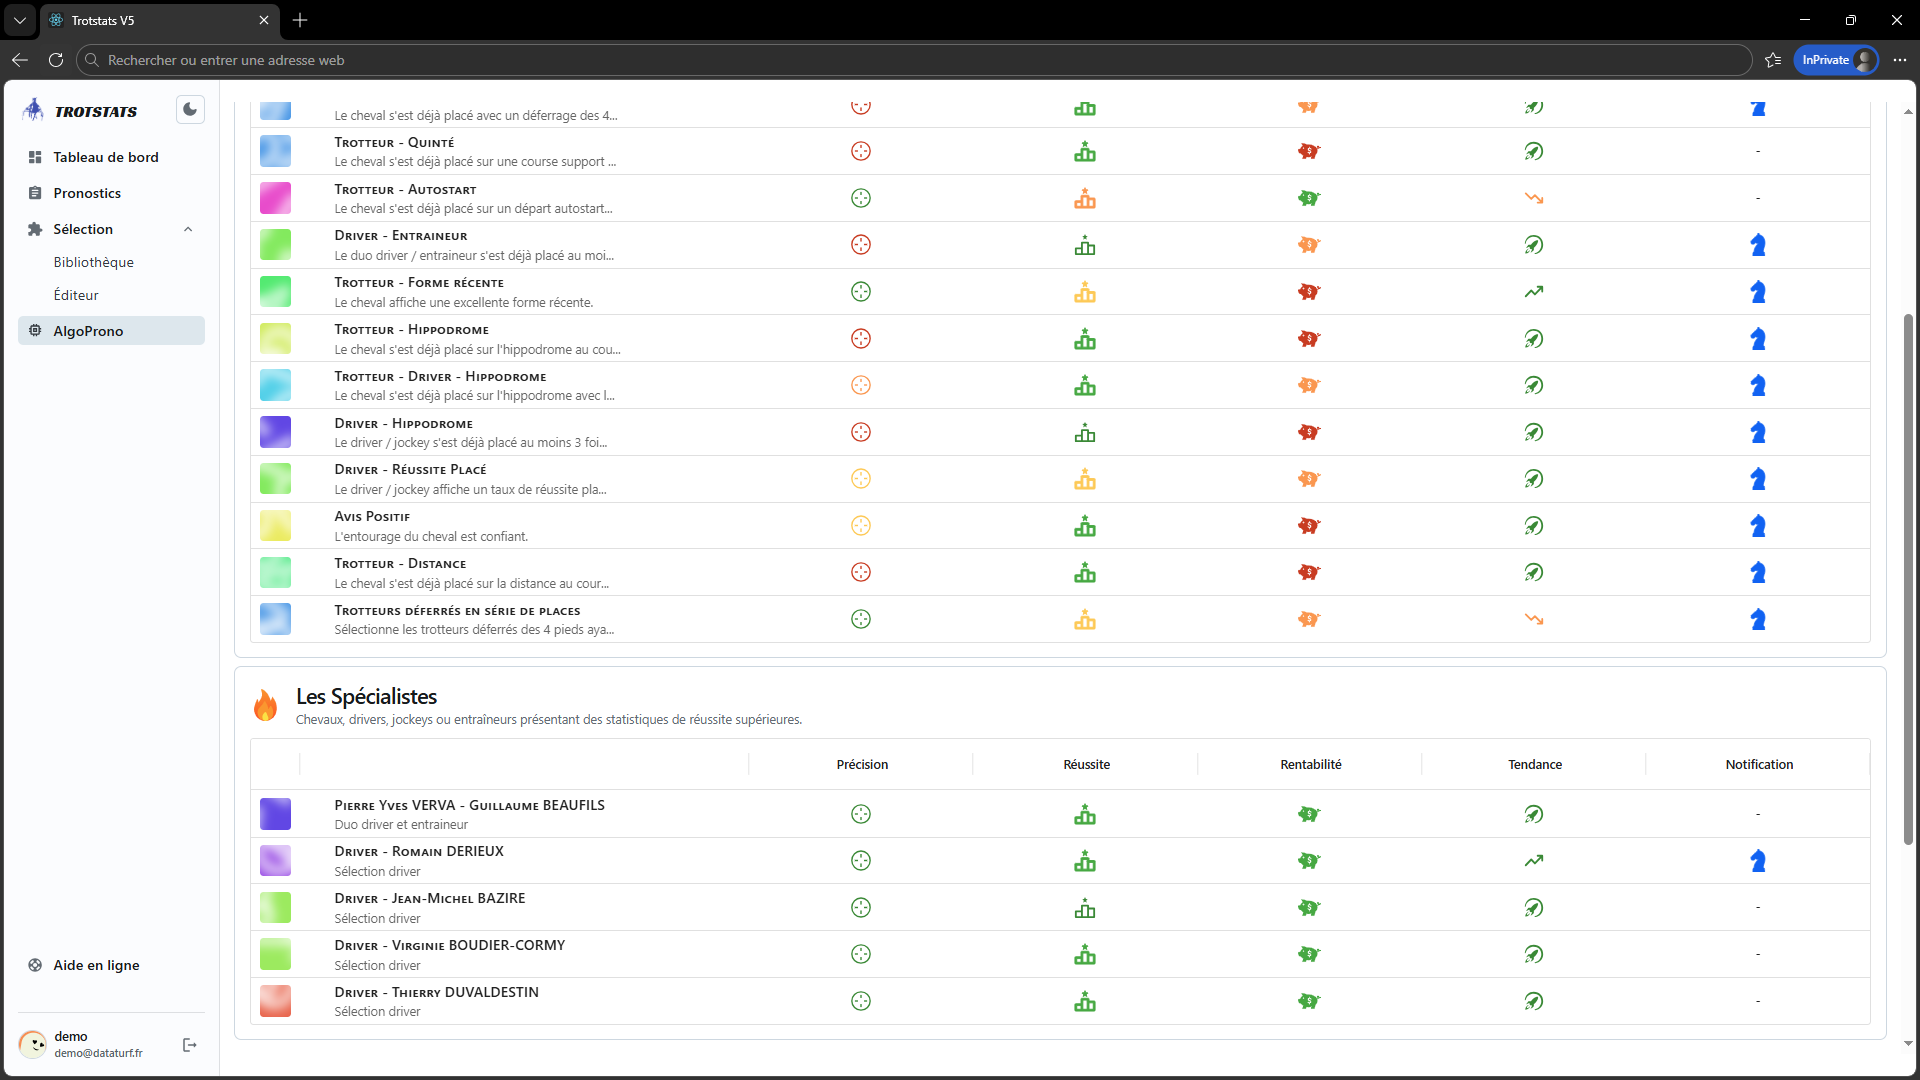Collapse the Sélection sidebar section
Viewport: 1920px width, 1080px height.
pos(188,230)
